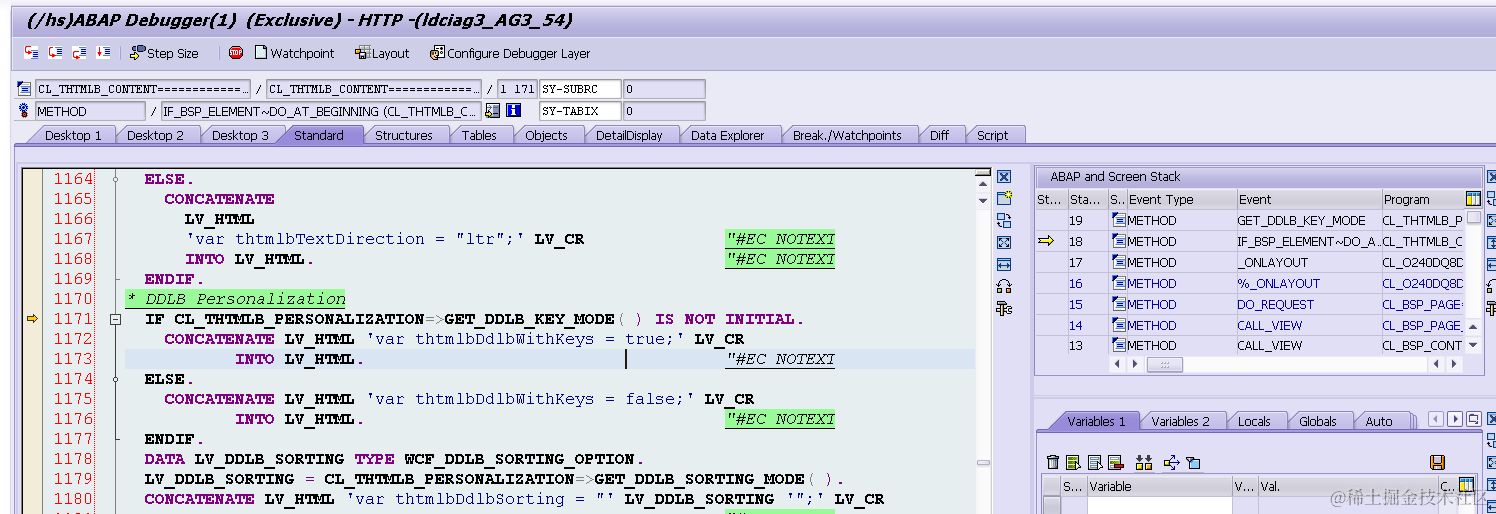The width and height of the screenshot is (1496, 514).
Task: Click the trash delete icon in variables toolbar
Action: (x=1052, y=462)
